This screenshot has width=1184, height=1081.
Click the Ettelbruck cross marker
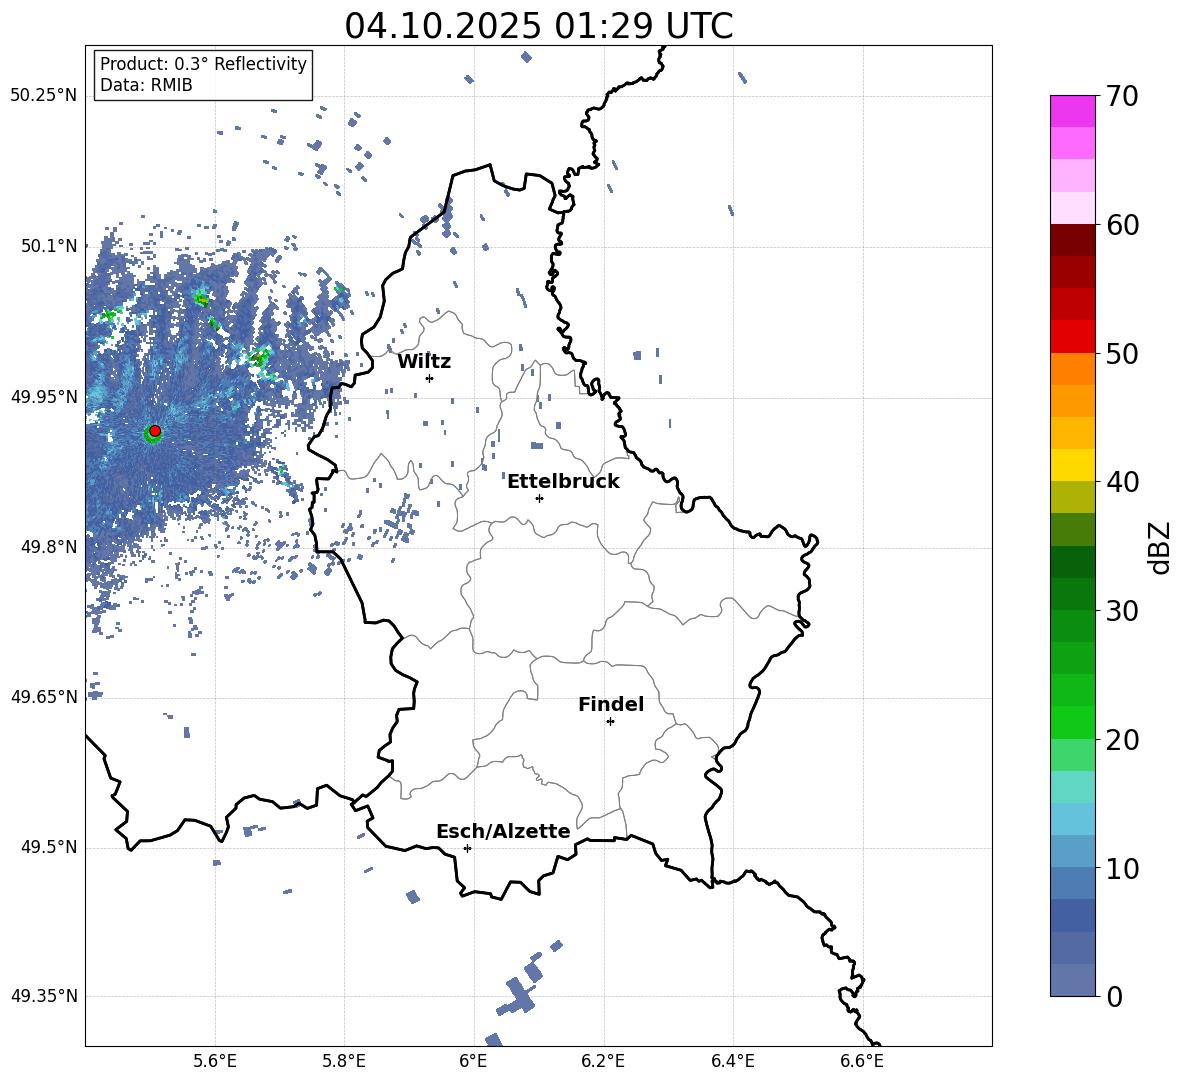(539, 498)
